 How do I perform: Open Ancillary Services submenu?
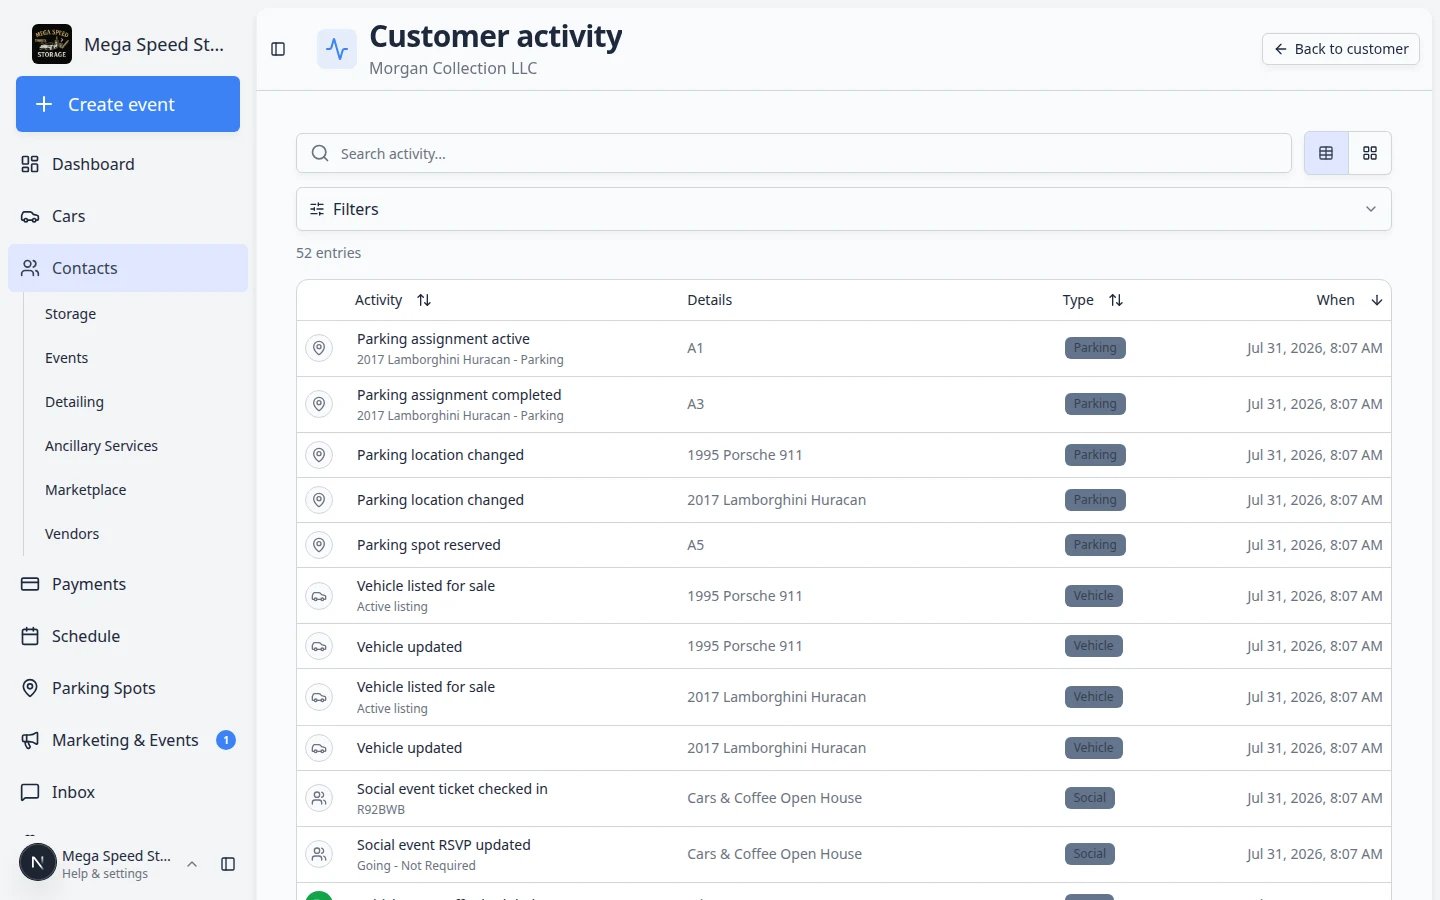coord(101,446)
